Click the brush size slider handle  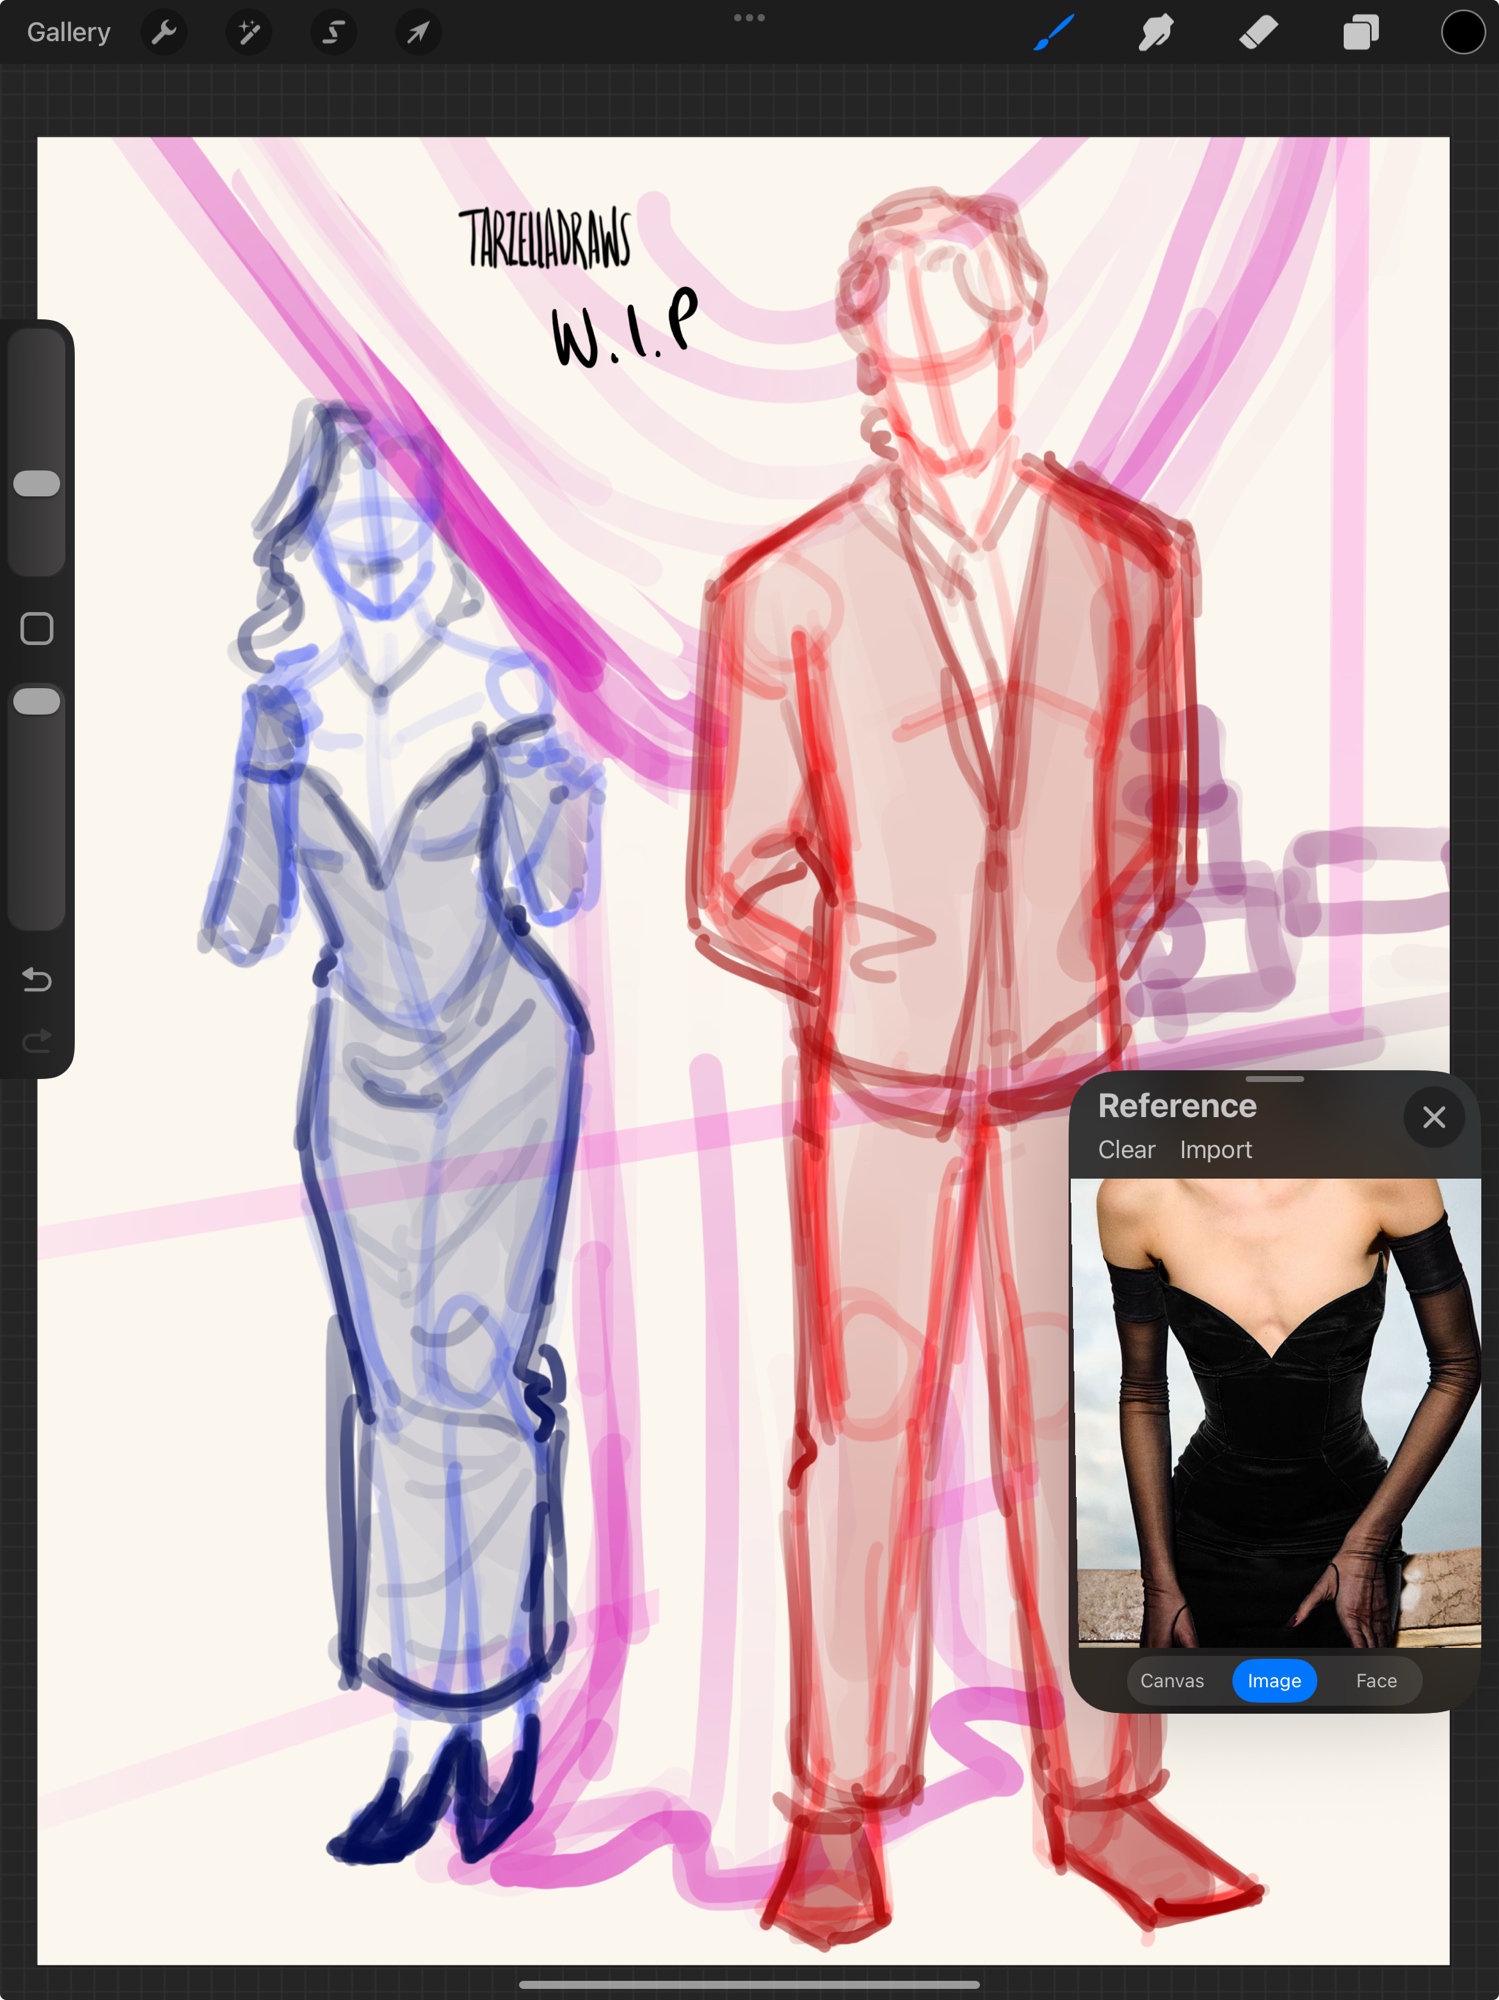37,484
